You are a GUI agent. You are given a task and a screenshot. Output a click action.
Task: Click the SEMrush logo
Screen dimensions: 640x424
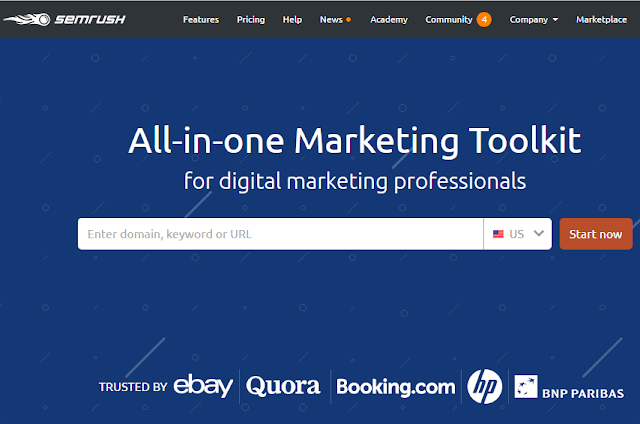tap(64, 19)
